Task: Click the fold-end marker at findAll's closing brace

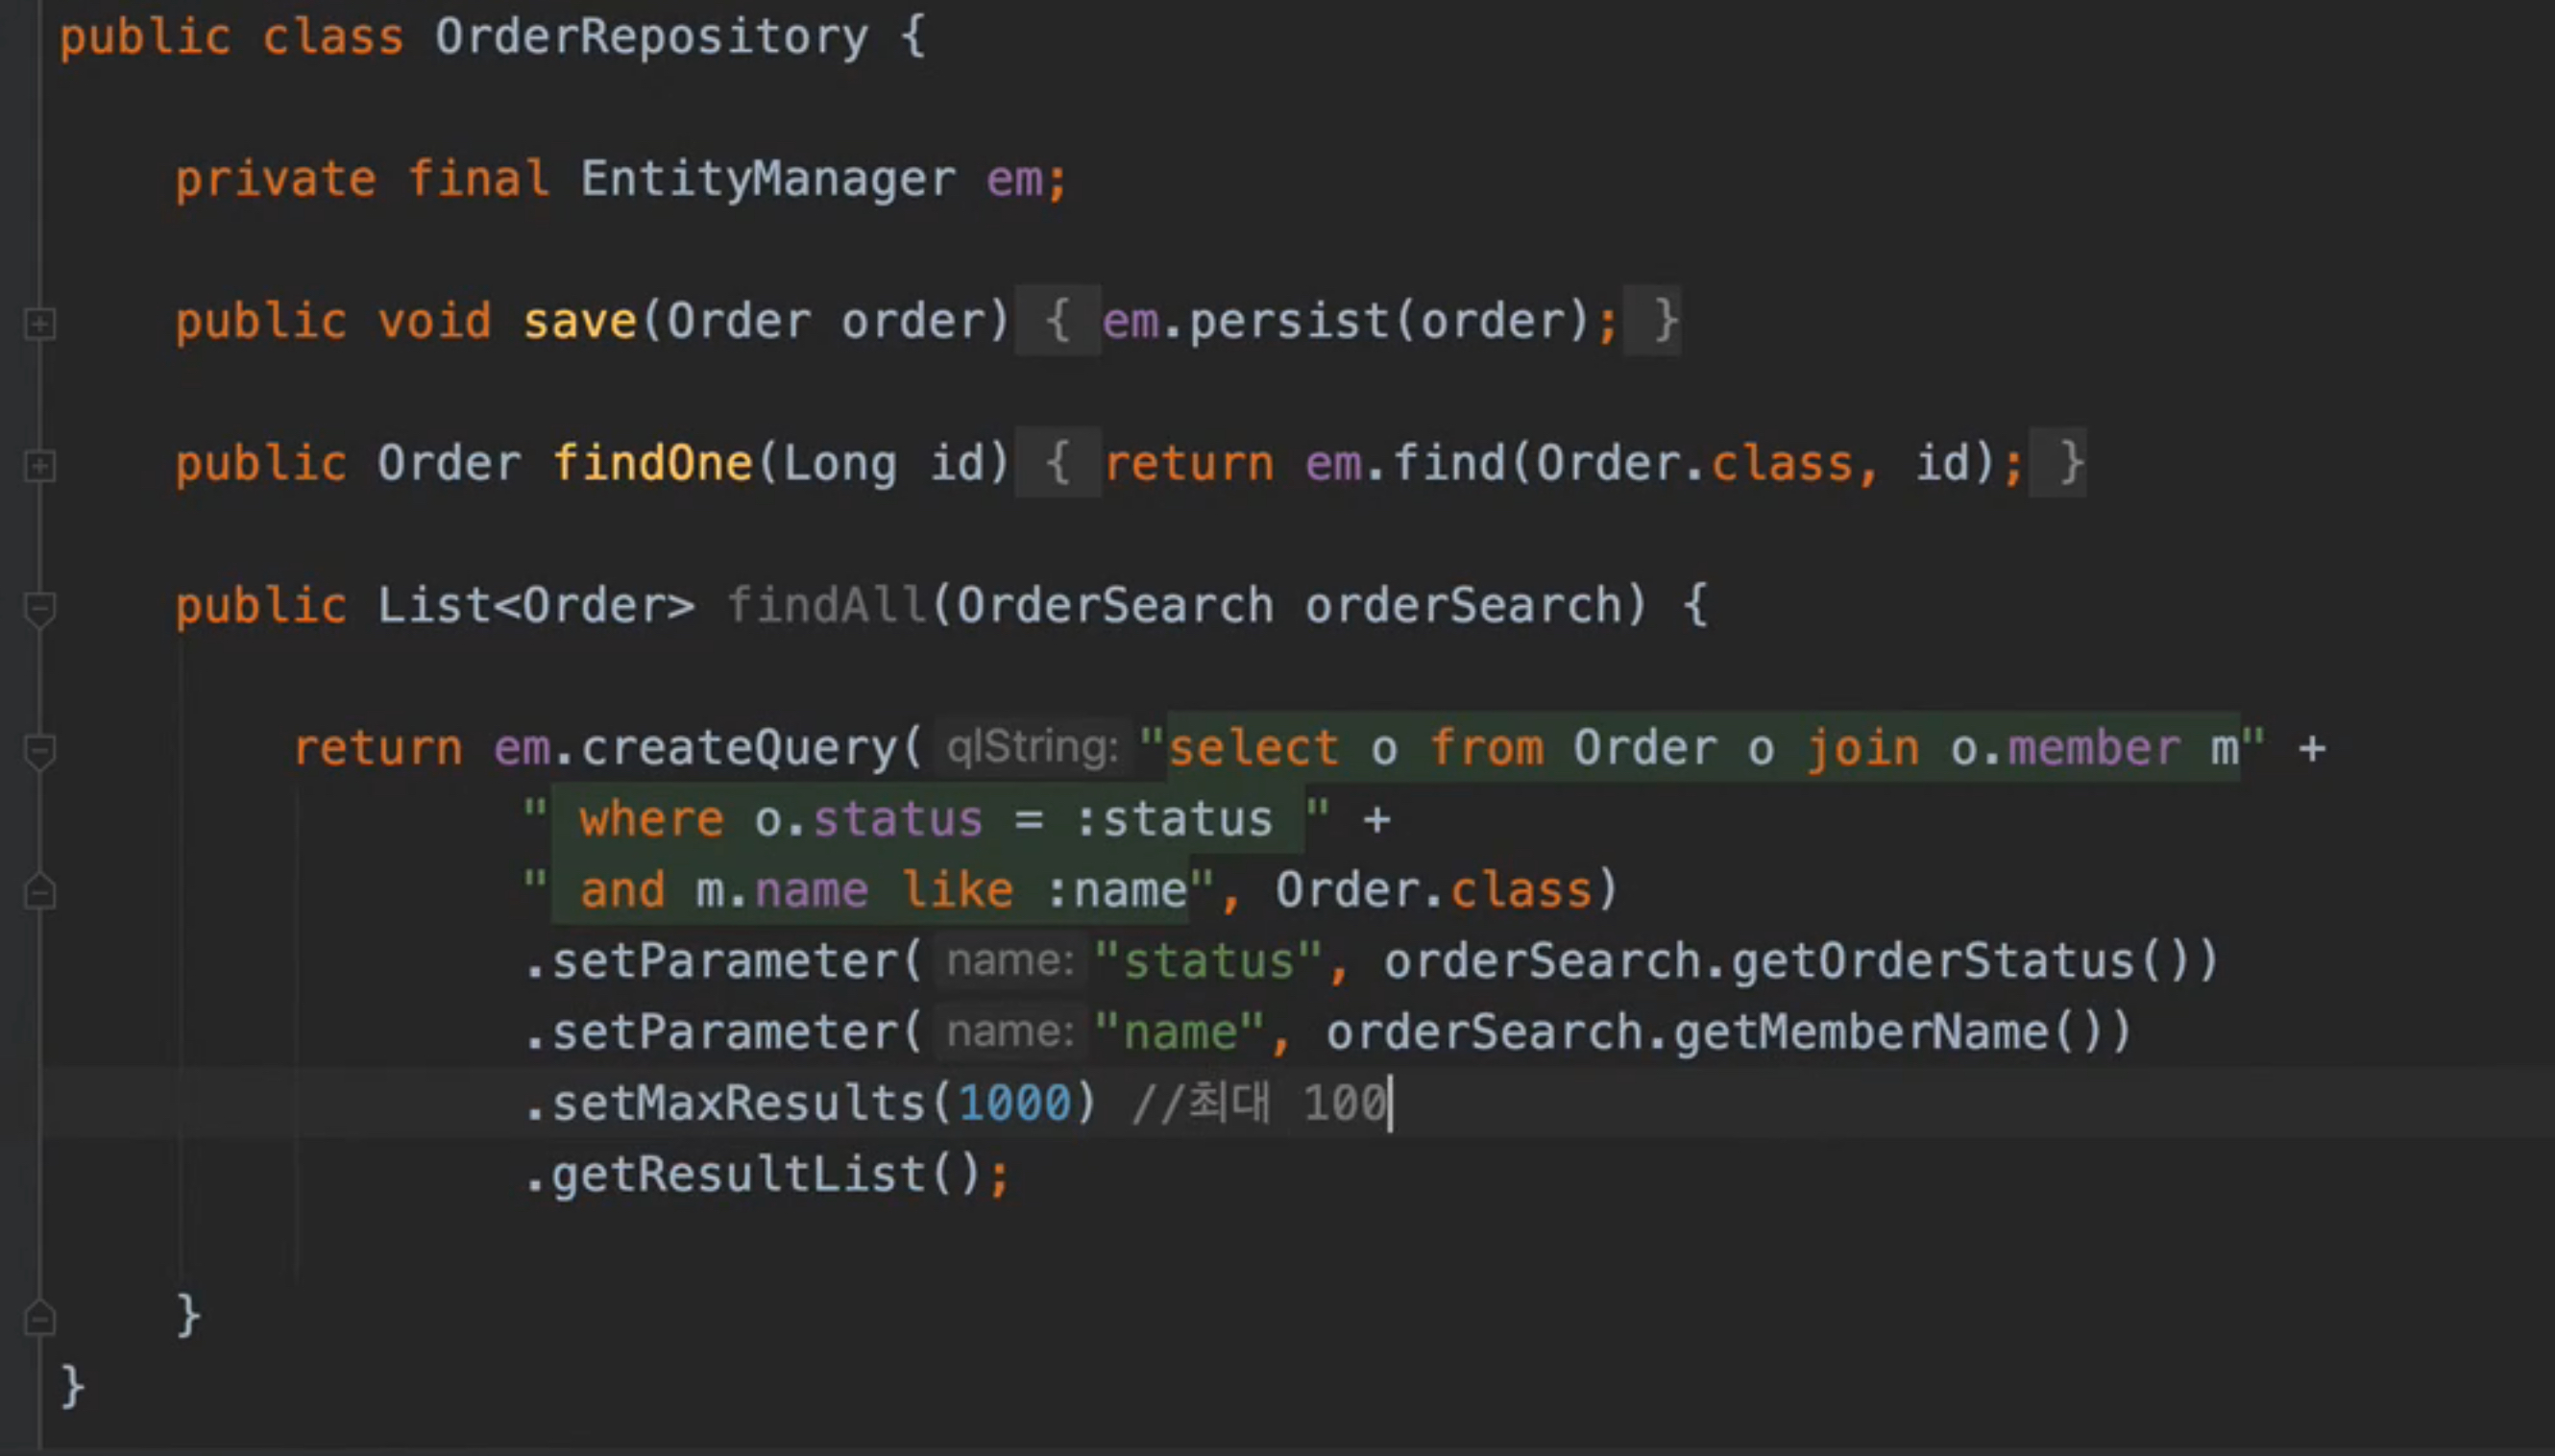Action: pyautogui.click(x=39, y=1317)
